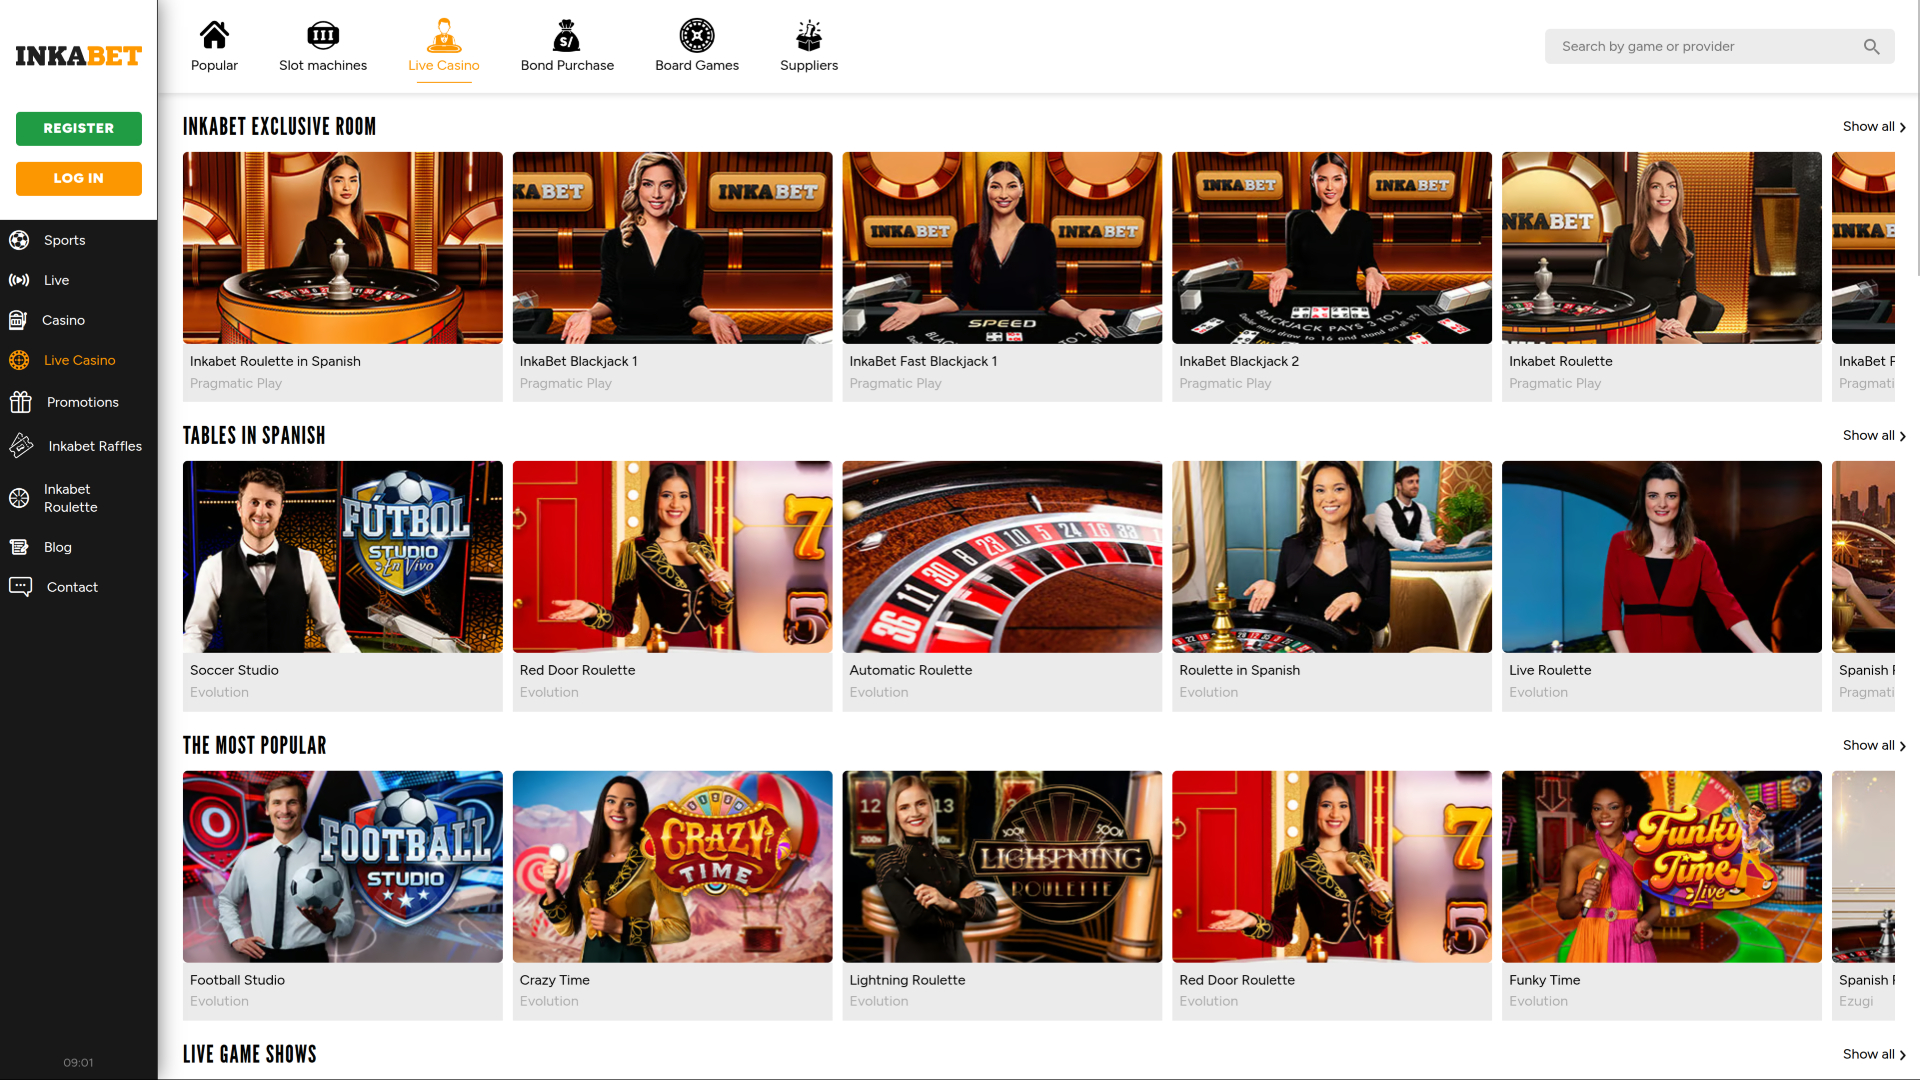
Task: Click the Register button
Action: [78, 128]
